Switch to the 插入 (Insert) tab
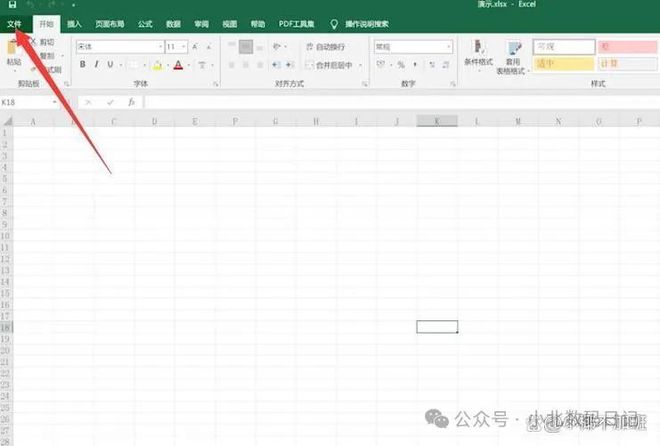The width and height of the screenshot is (660, 446). click(x=74, y=24)
